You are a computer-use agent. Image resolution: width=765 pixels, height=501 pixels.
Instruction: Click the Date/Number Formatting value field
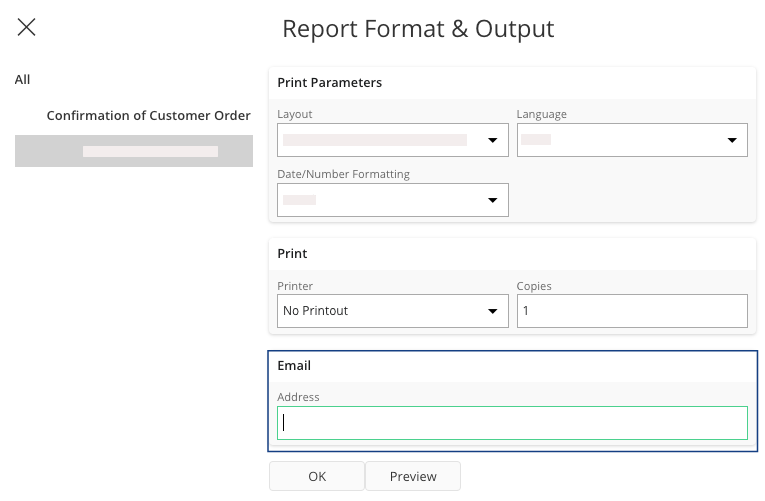[375, 200]
